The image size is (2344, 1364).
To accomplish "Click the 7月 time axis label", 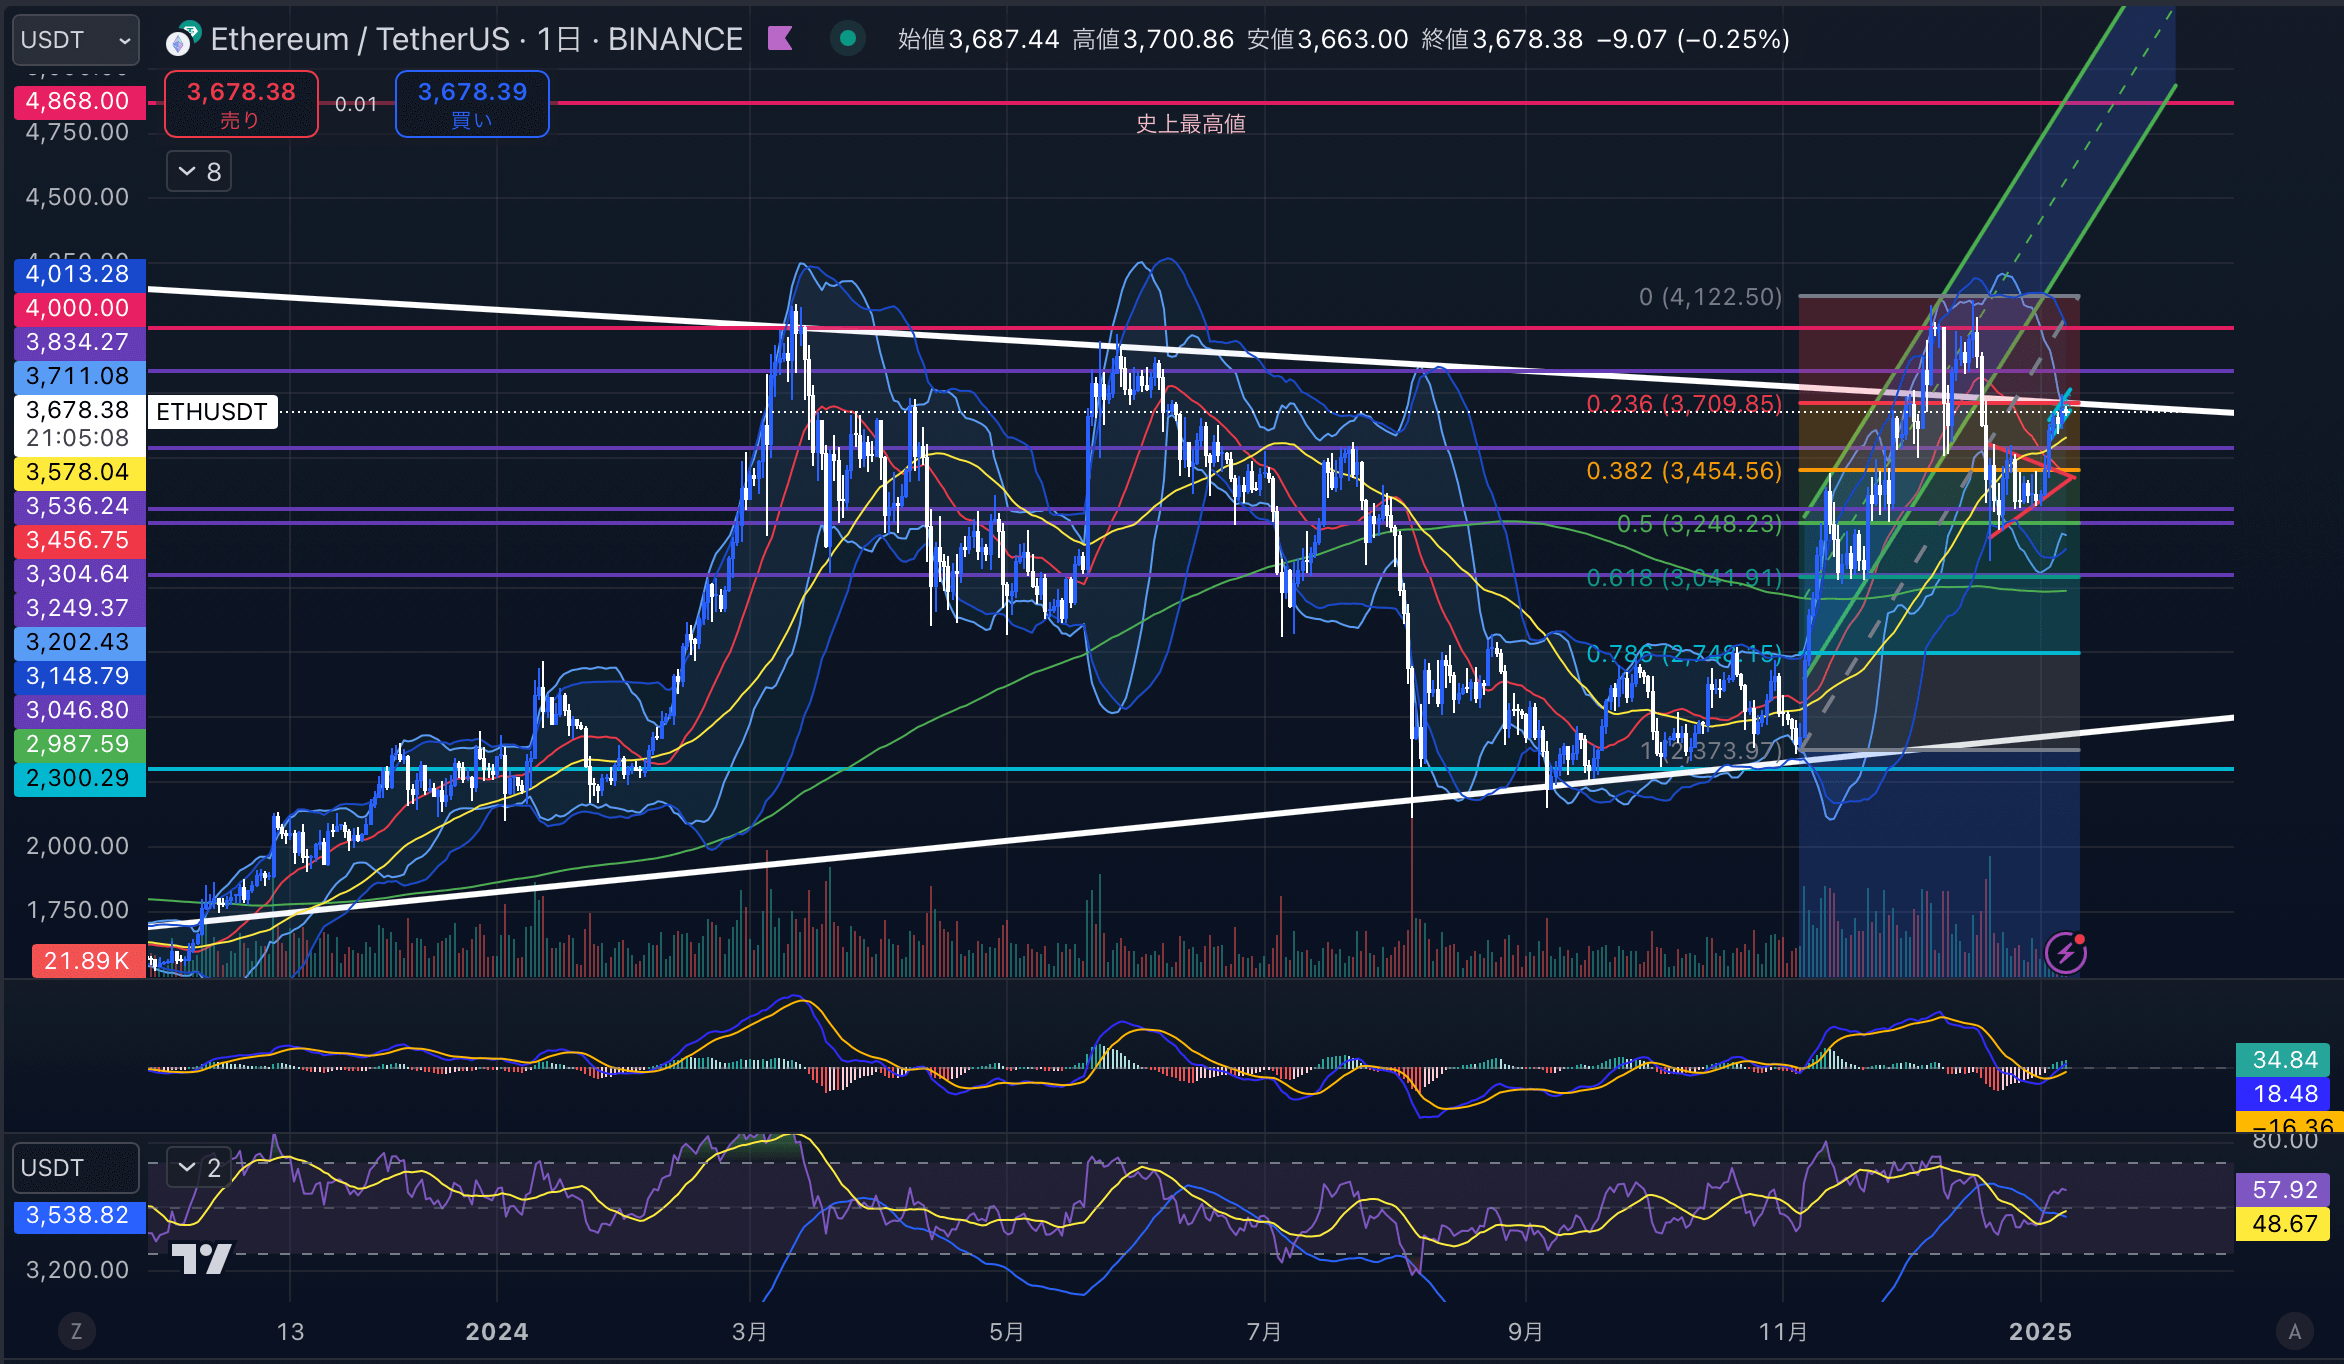I will pyautogui.click(x=1265, y=1332).
